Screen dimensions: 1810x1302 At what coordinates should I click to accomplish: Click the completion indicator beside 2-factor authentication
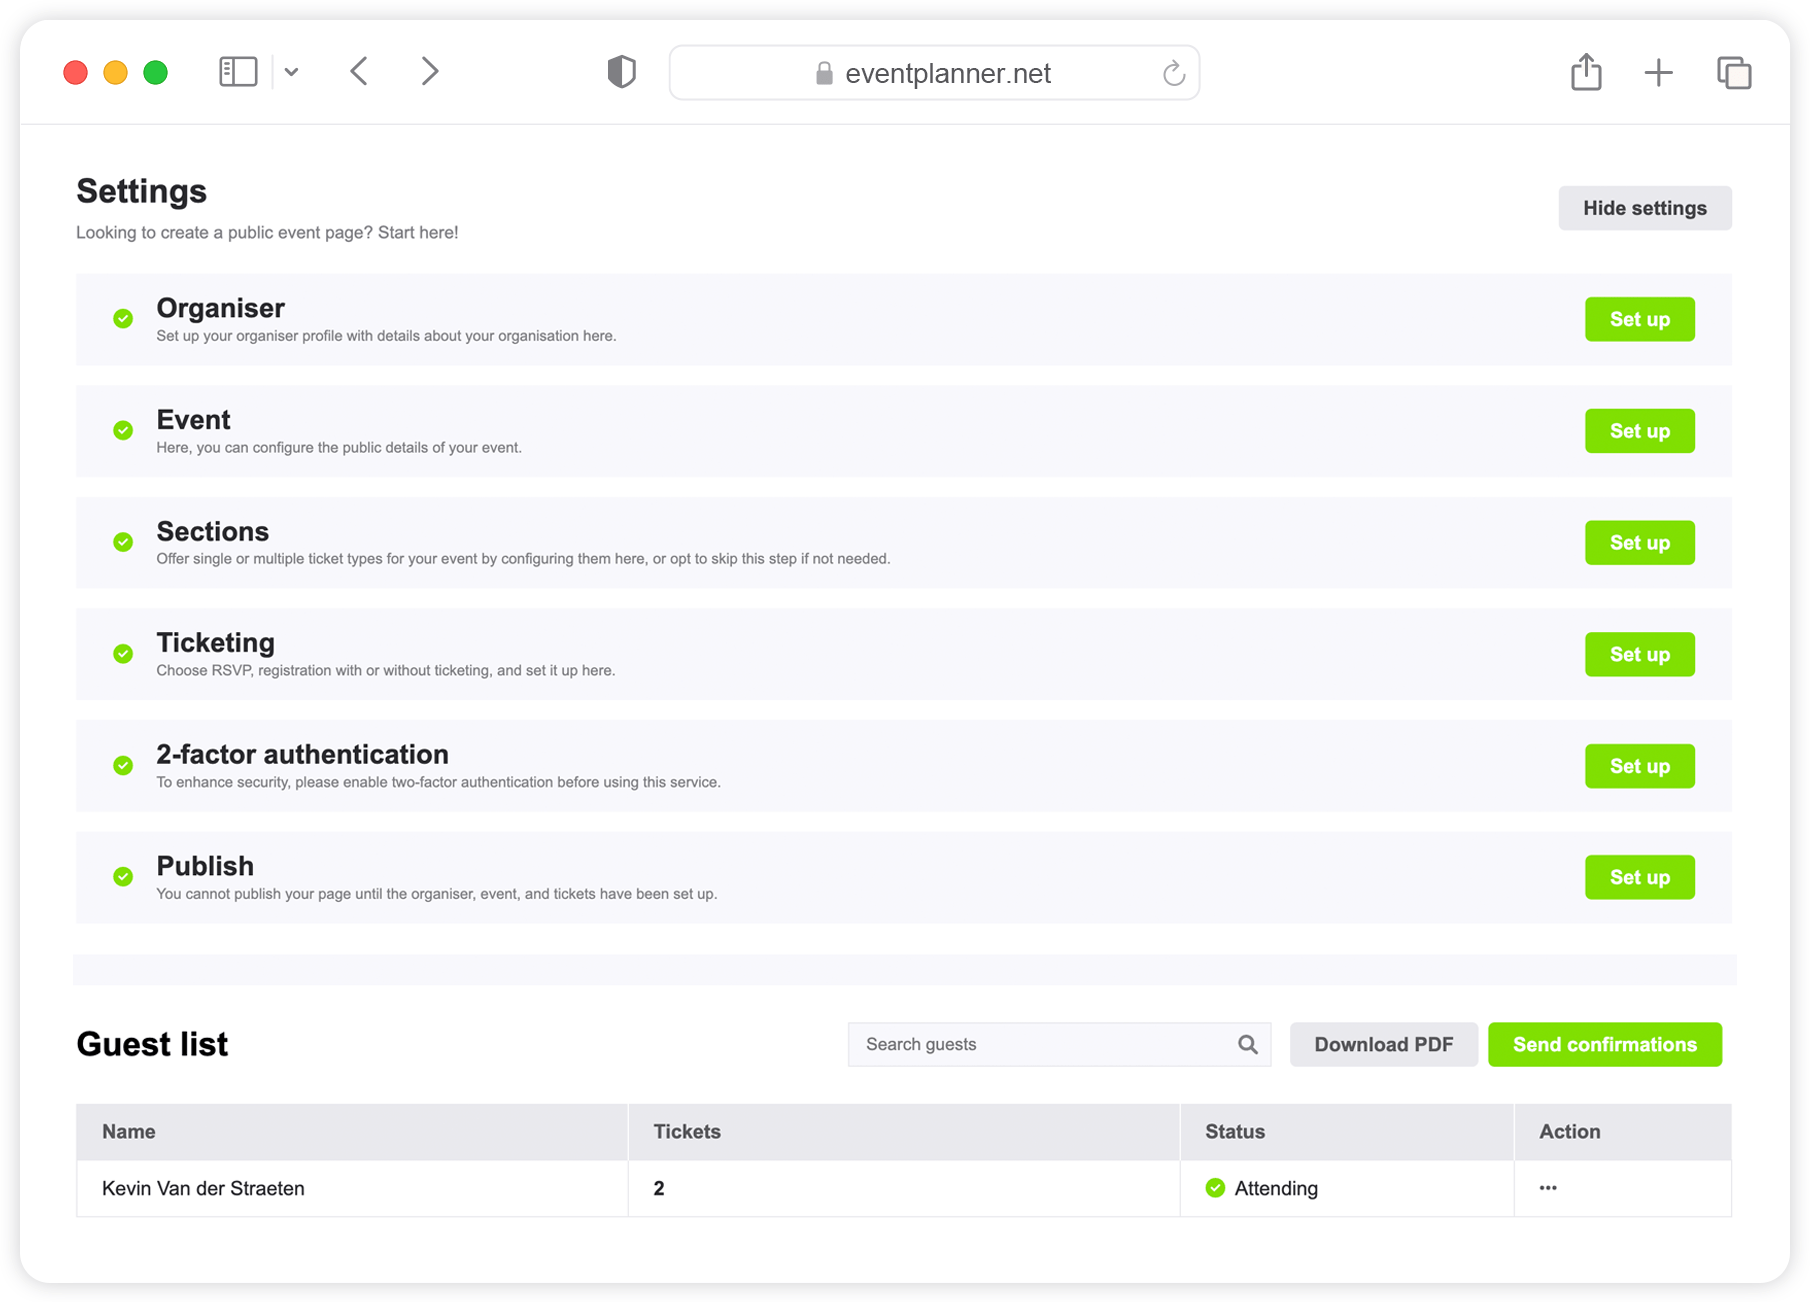pyautogui.click(x=123, y=766)
